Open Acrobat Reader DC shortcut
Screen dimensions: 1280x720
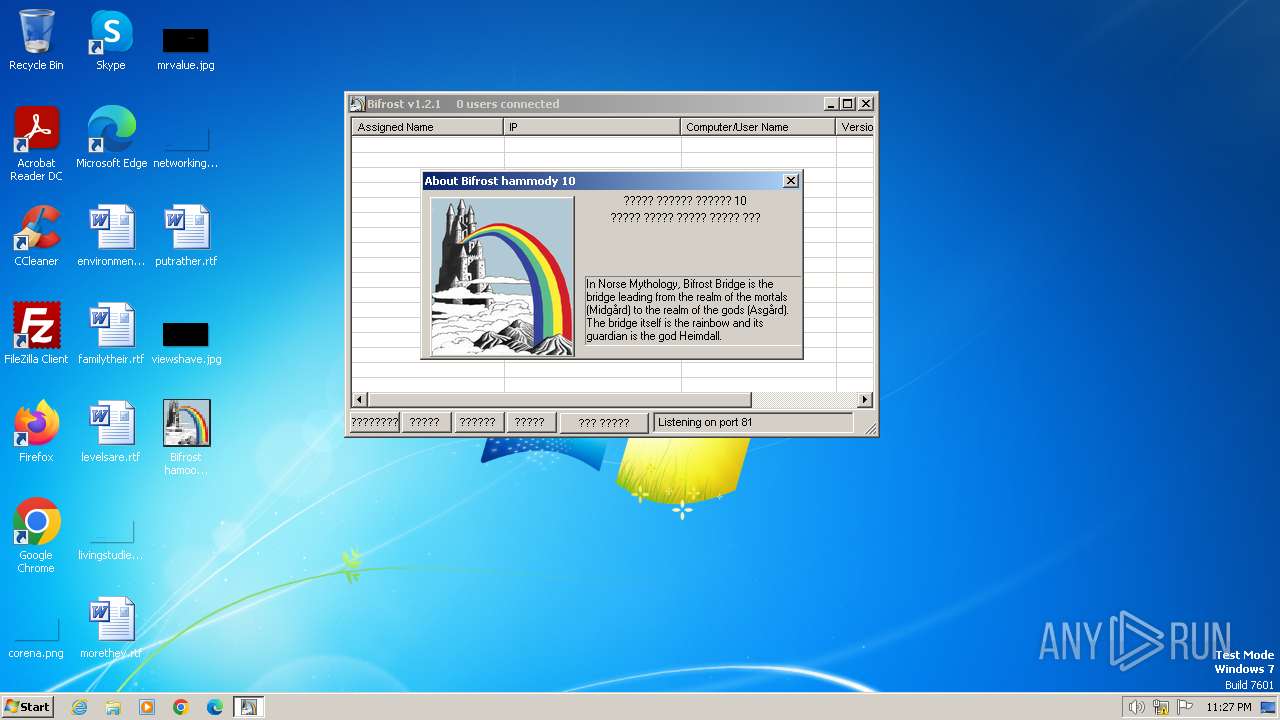(x=36, y=145)
